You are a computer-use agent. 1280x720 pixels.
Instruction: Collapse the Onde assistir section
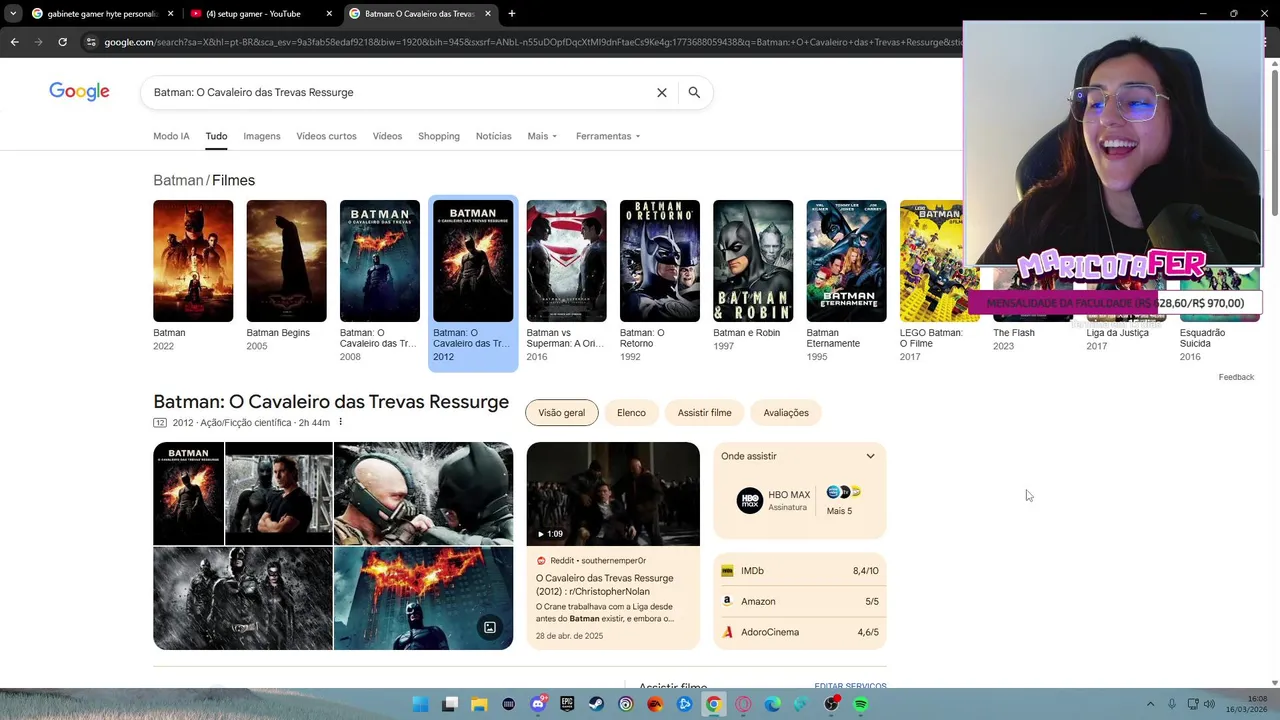870,456
